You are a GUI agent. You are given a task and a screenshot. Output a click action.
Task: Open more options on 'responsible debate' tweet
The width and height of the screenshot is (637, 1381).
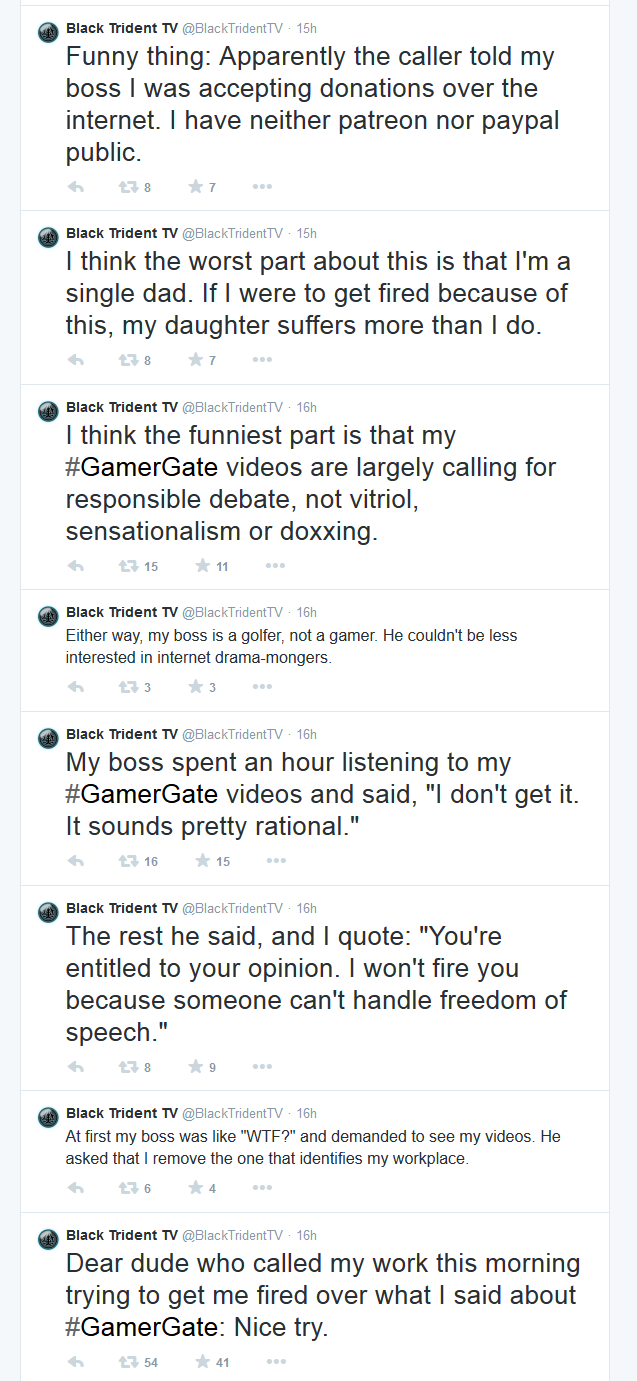tap(275, 566)
